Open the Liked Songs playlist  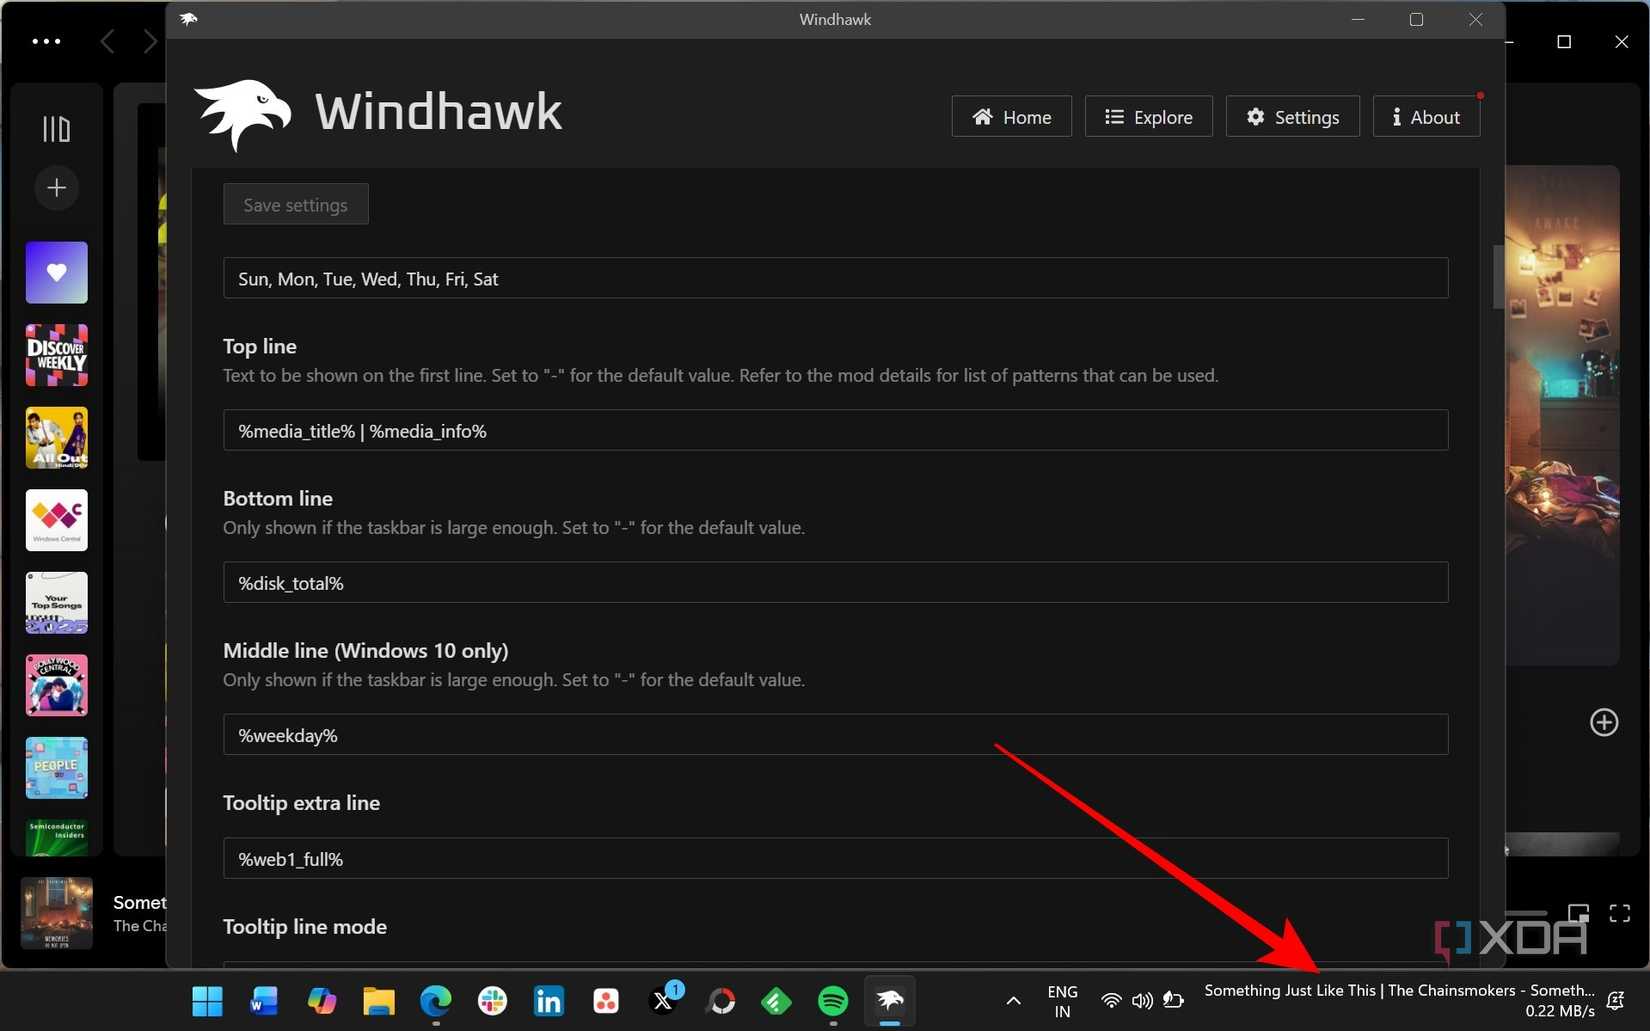(x=56, y=272)
